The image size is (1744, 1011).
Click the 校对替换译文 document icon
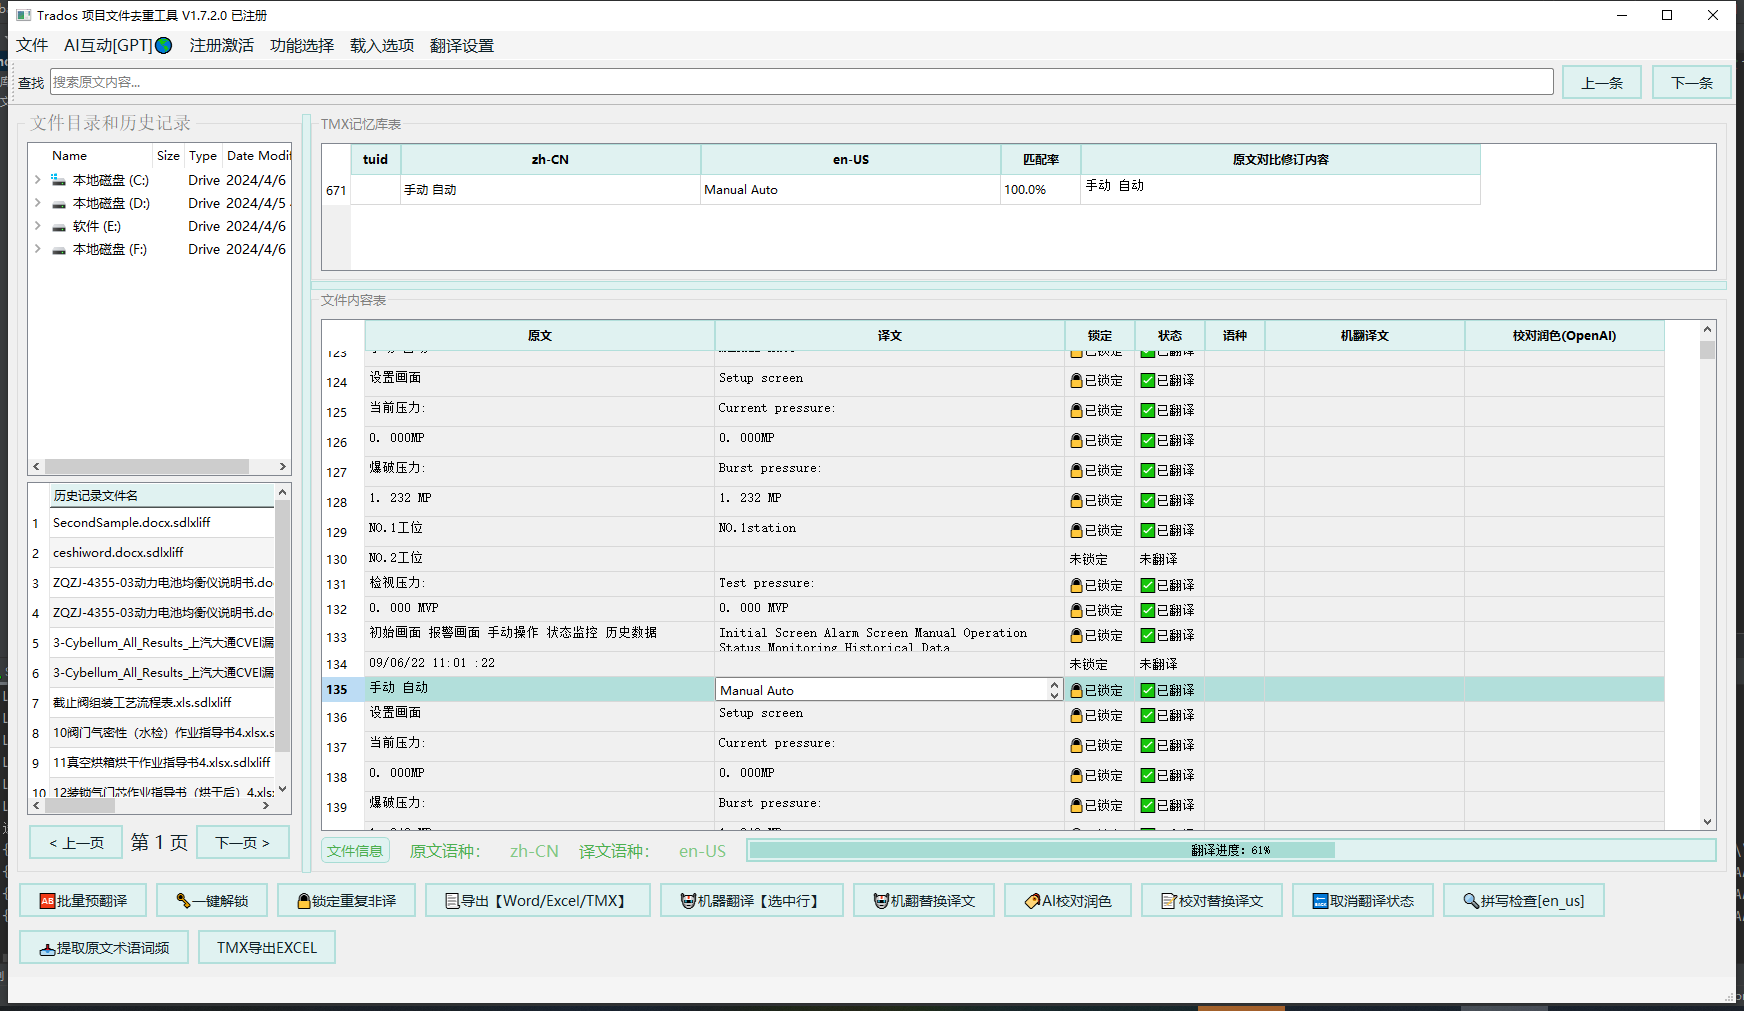pos(1169,901)
